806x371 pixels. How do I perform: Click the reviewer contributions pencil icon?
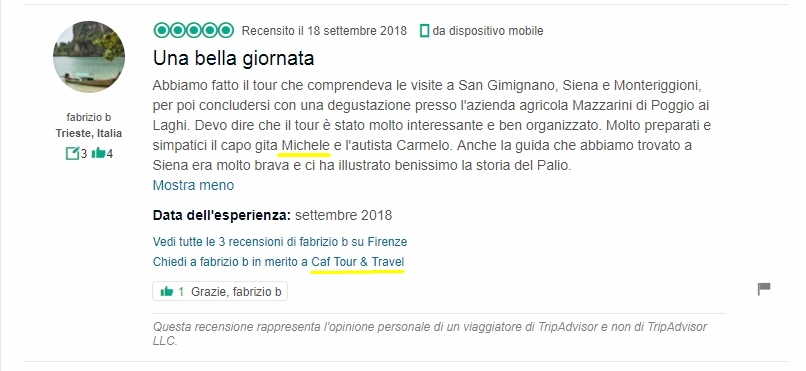(72, 153)
